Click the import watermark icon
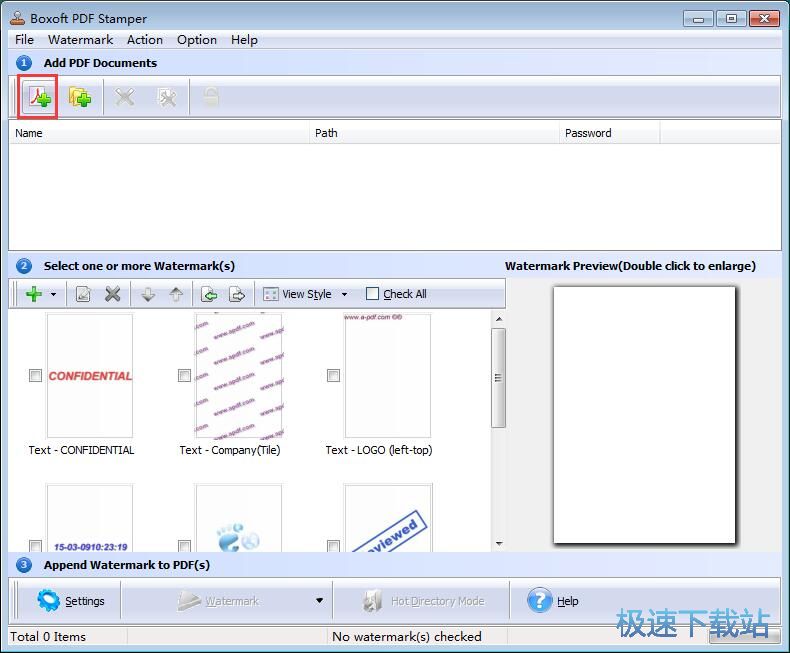 pyautogui.click(x=209, y=294)
